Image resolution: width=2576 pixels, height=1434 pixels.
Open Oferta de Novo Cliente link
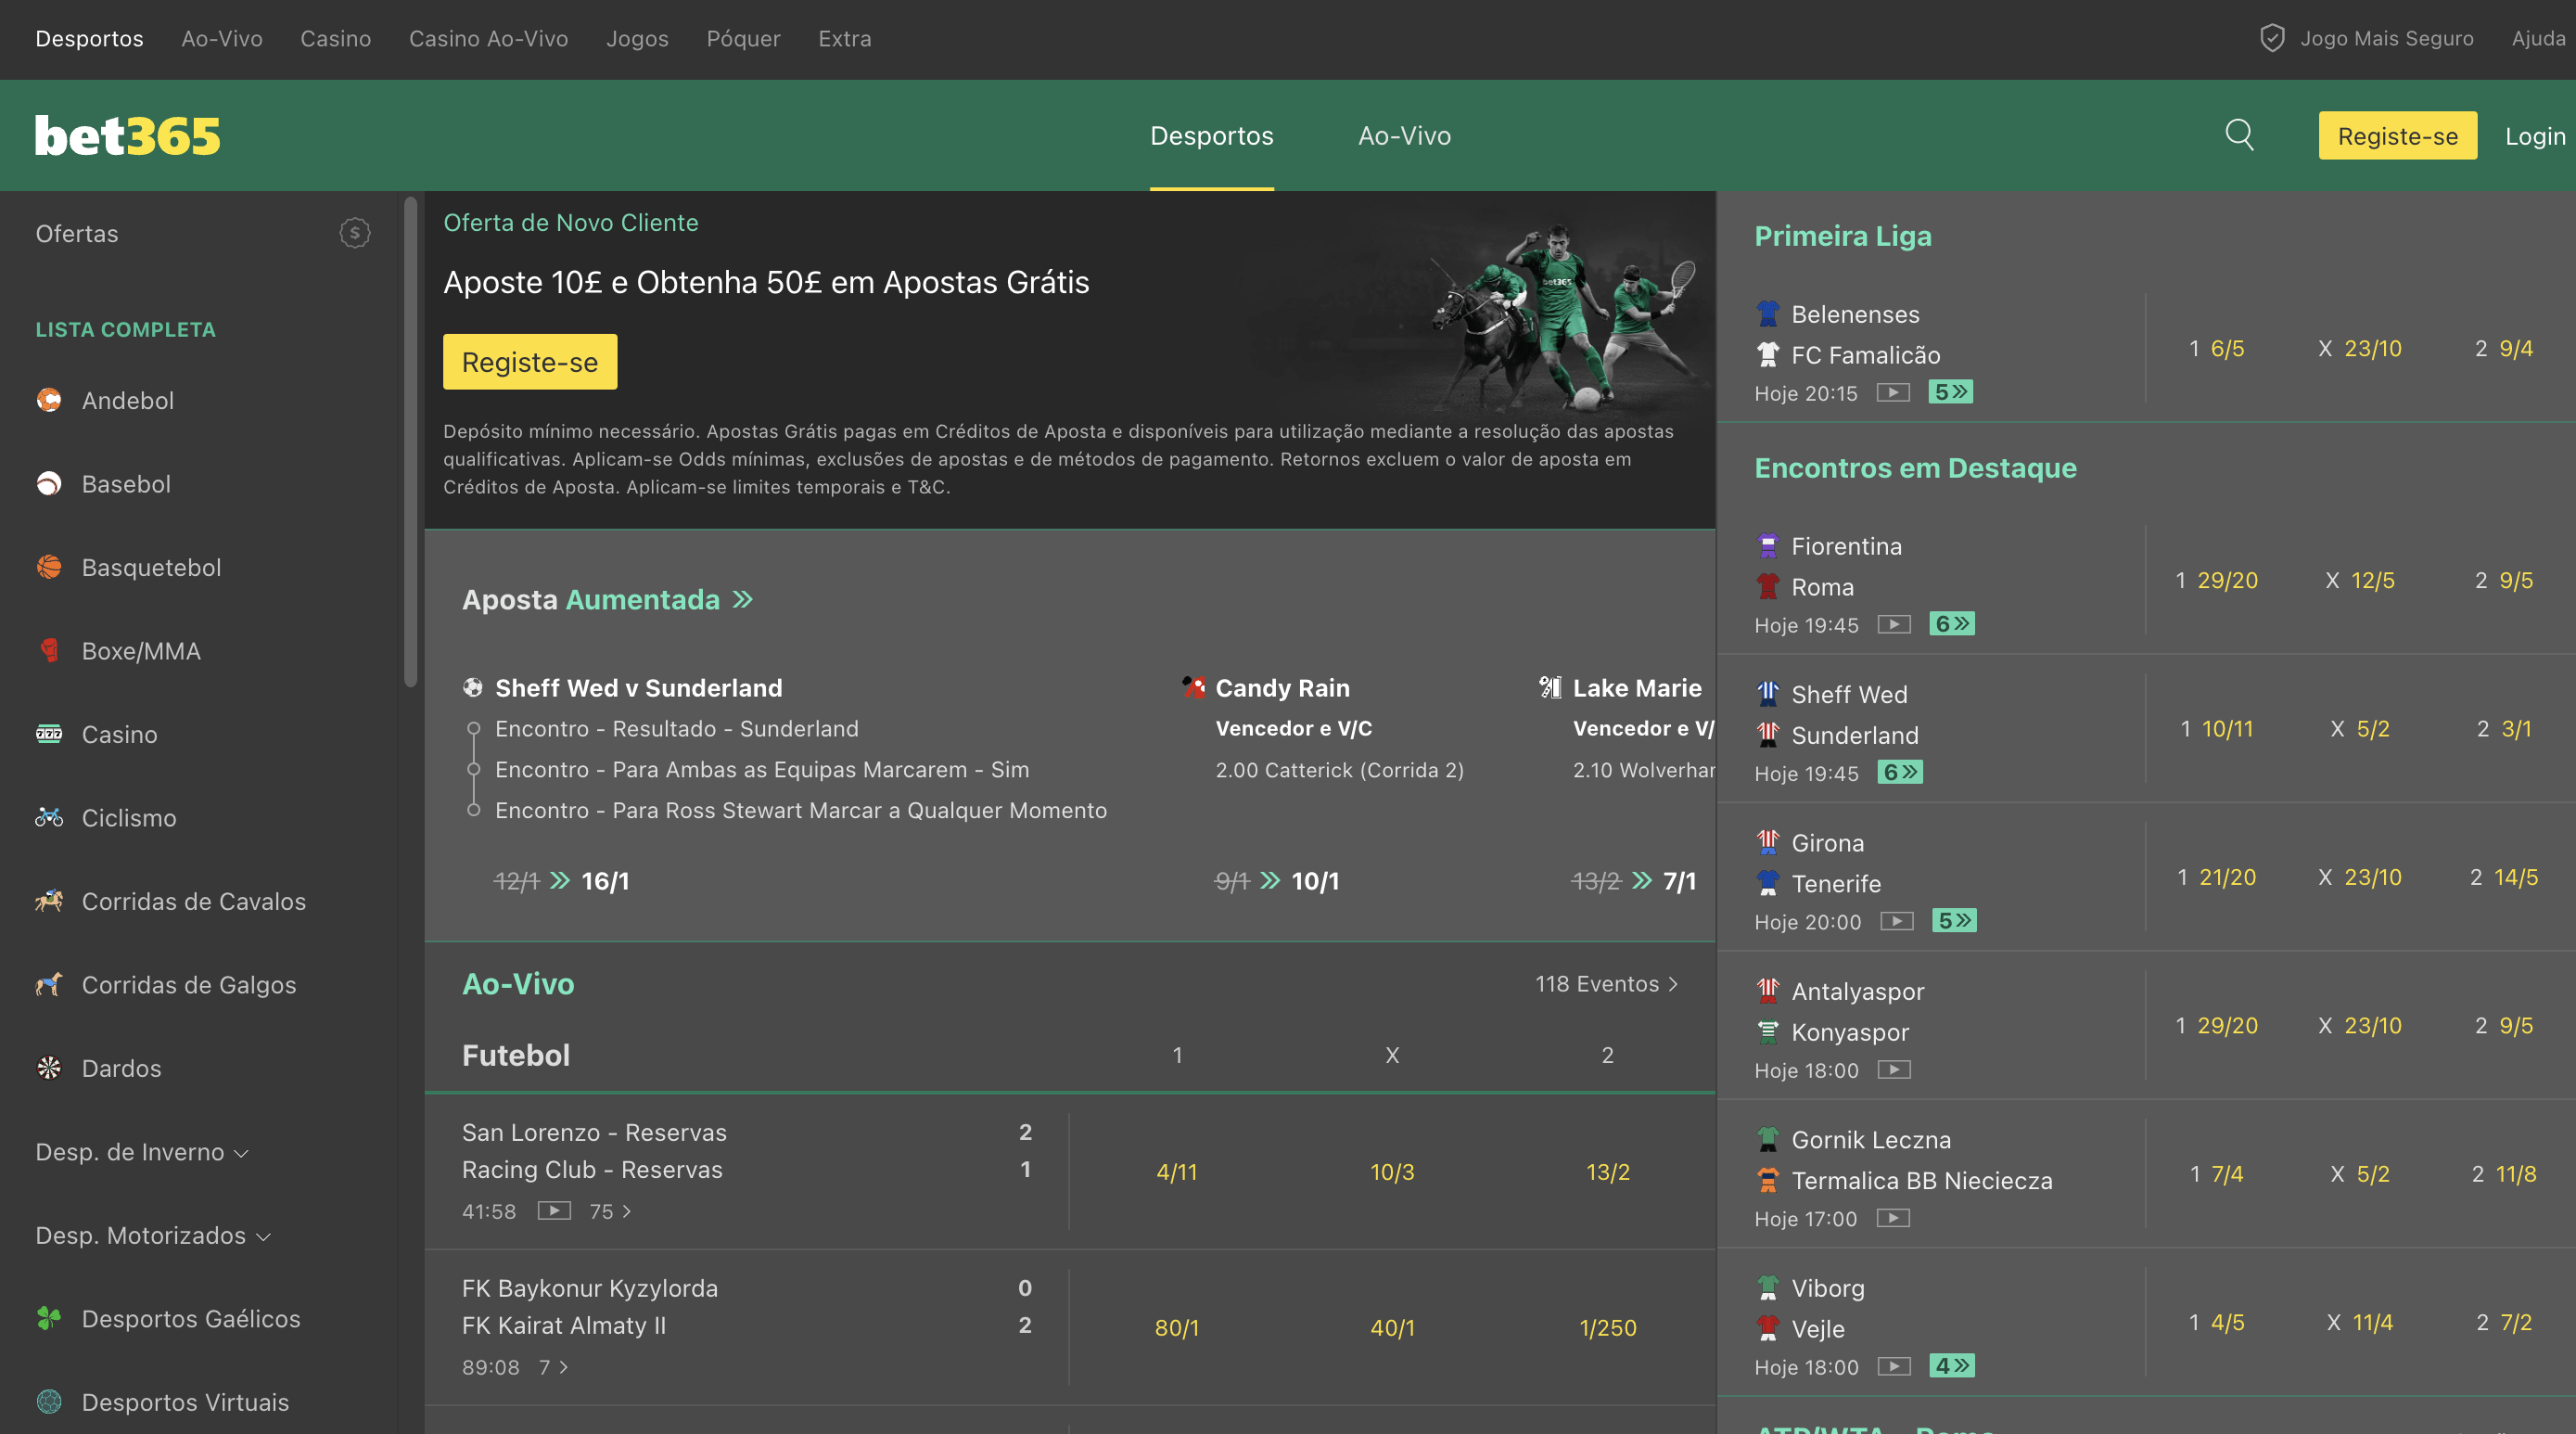click(570, 222)
